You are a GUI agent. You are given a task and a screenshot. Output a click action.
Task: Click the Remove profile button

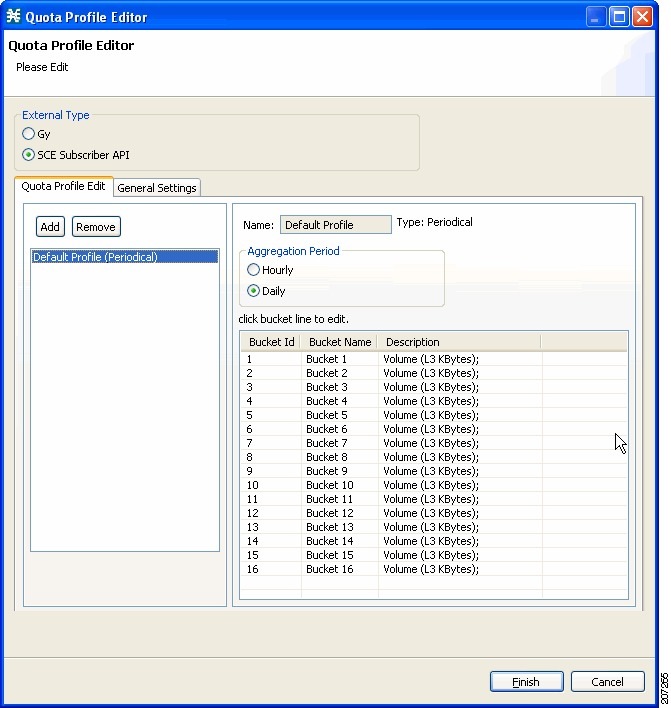coord(96,227)
